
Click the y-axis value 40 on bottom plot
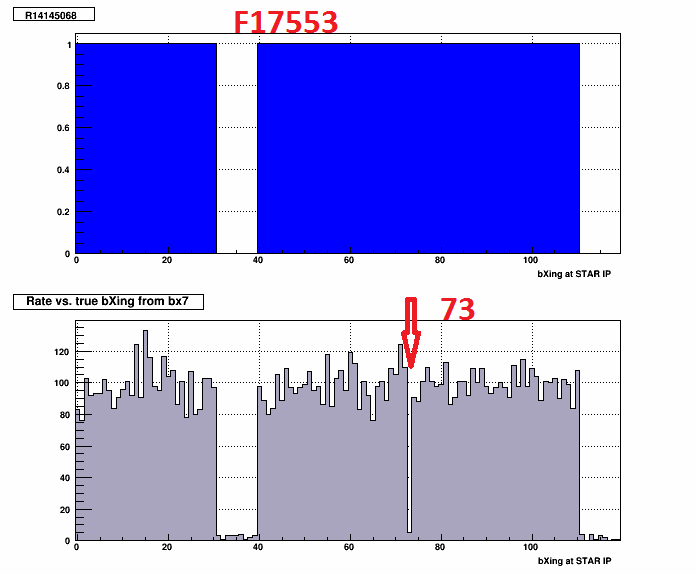(65, 478)
